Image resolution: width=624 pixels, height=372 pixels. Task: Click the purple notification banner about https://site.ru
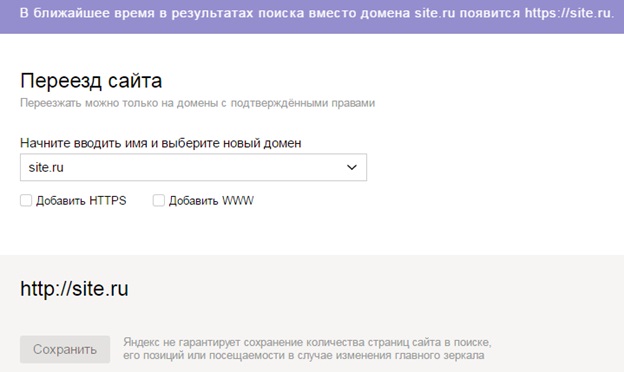coord(312,16)
